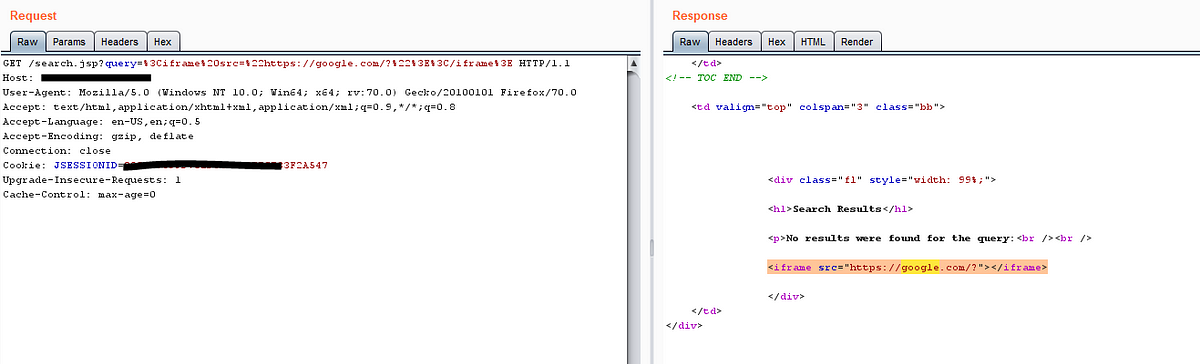
Task: Open the Request Headers tab
Action: coord(119,42)
